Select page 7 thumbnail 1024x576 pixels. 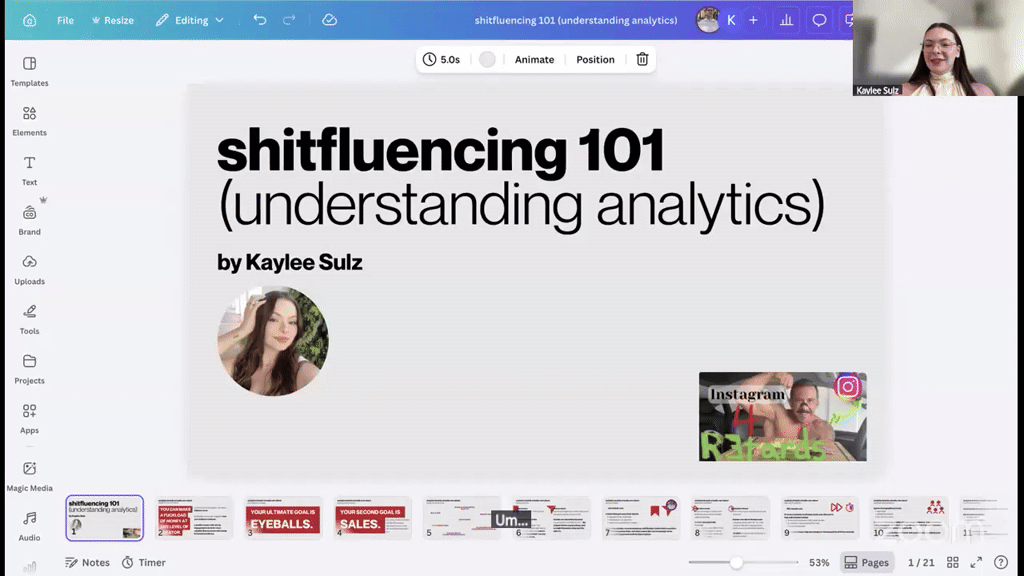tap(641, 518)
